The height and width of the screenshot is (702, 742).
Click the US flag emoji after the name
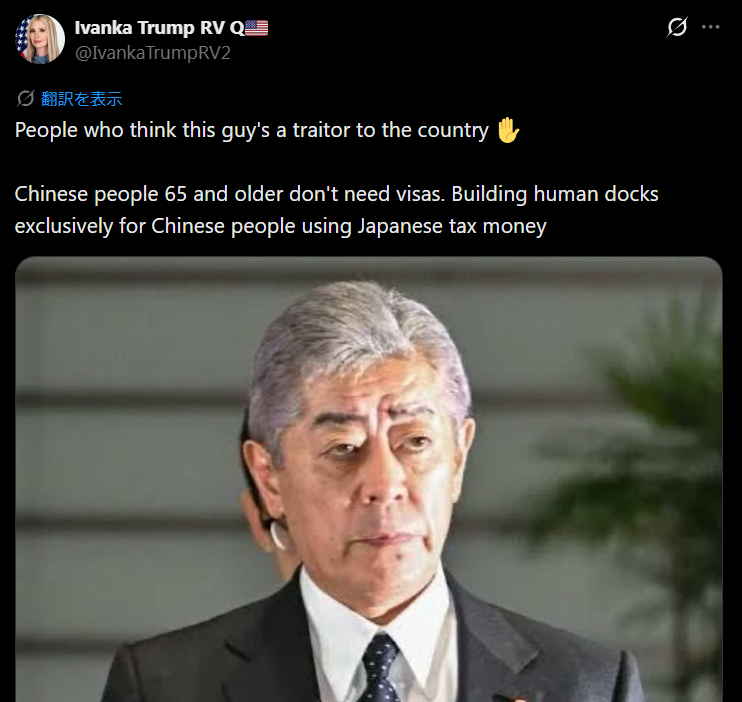256,28
